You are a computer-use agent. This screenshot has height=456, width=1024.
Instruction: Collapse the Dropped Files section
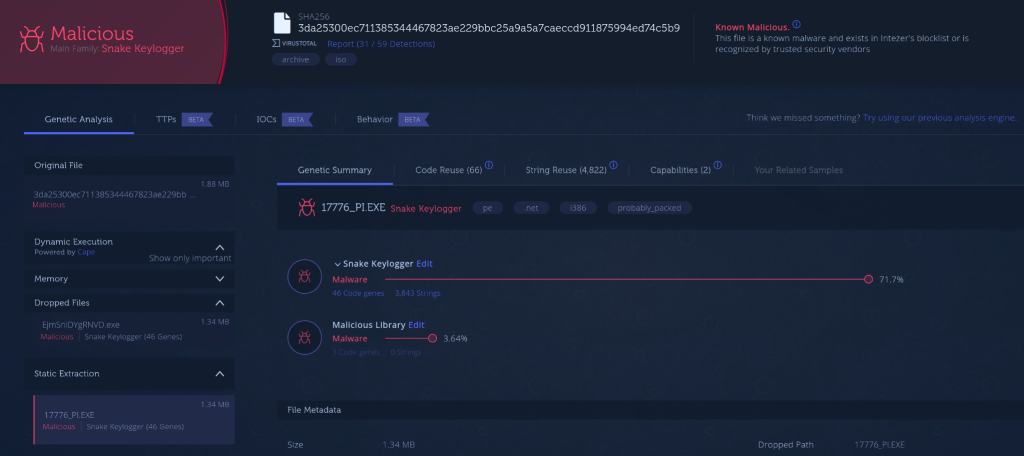click(x=219, y=303)
